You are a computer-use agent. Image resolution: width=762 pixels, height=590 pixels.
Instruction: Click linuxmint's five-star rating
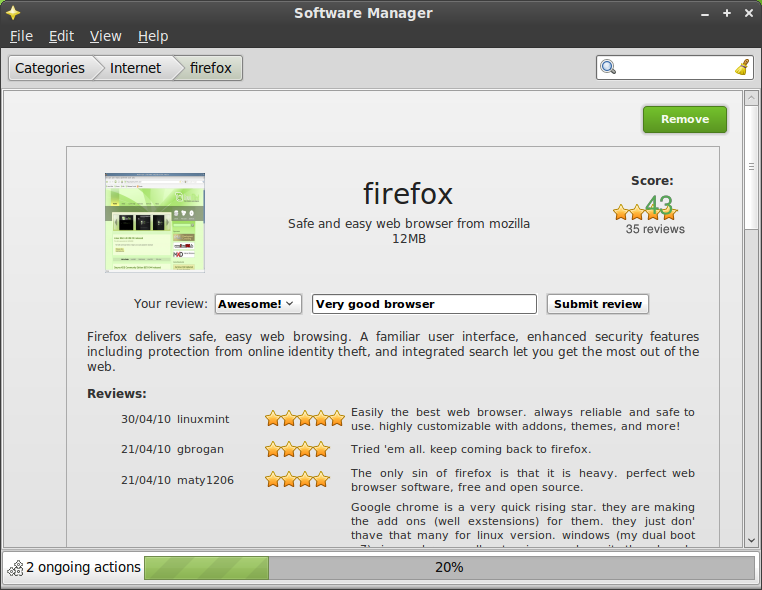tap(305, 418)
